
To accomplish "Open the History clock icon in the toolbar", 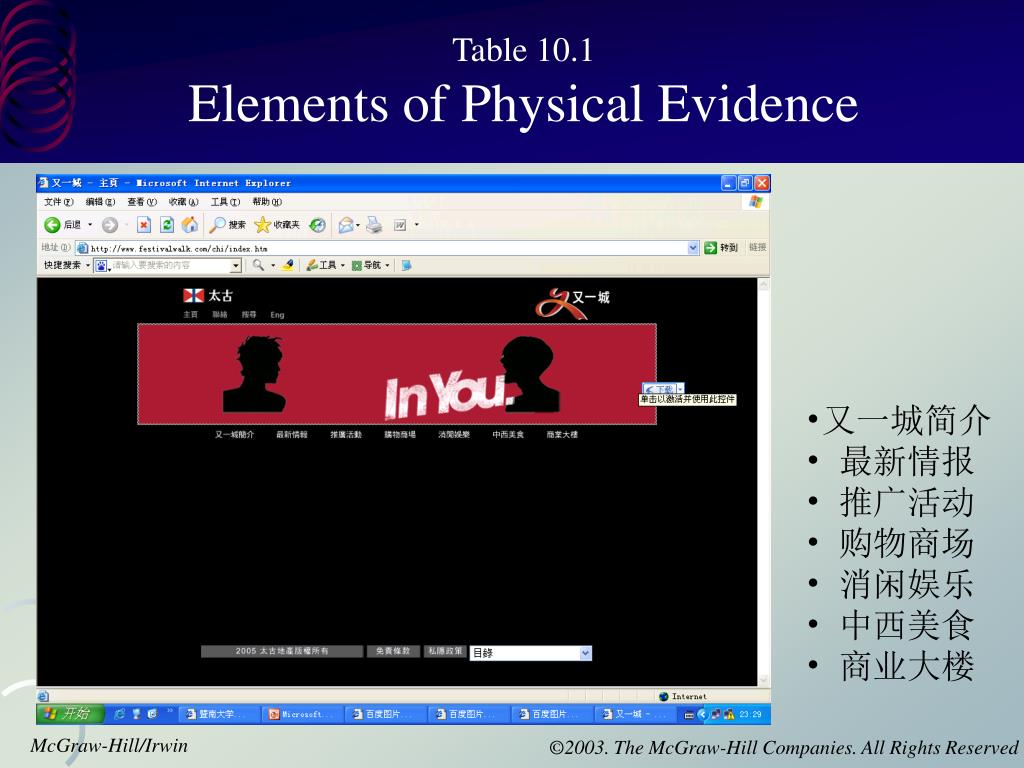I will coord(317,225).
